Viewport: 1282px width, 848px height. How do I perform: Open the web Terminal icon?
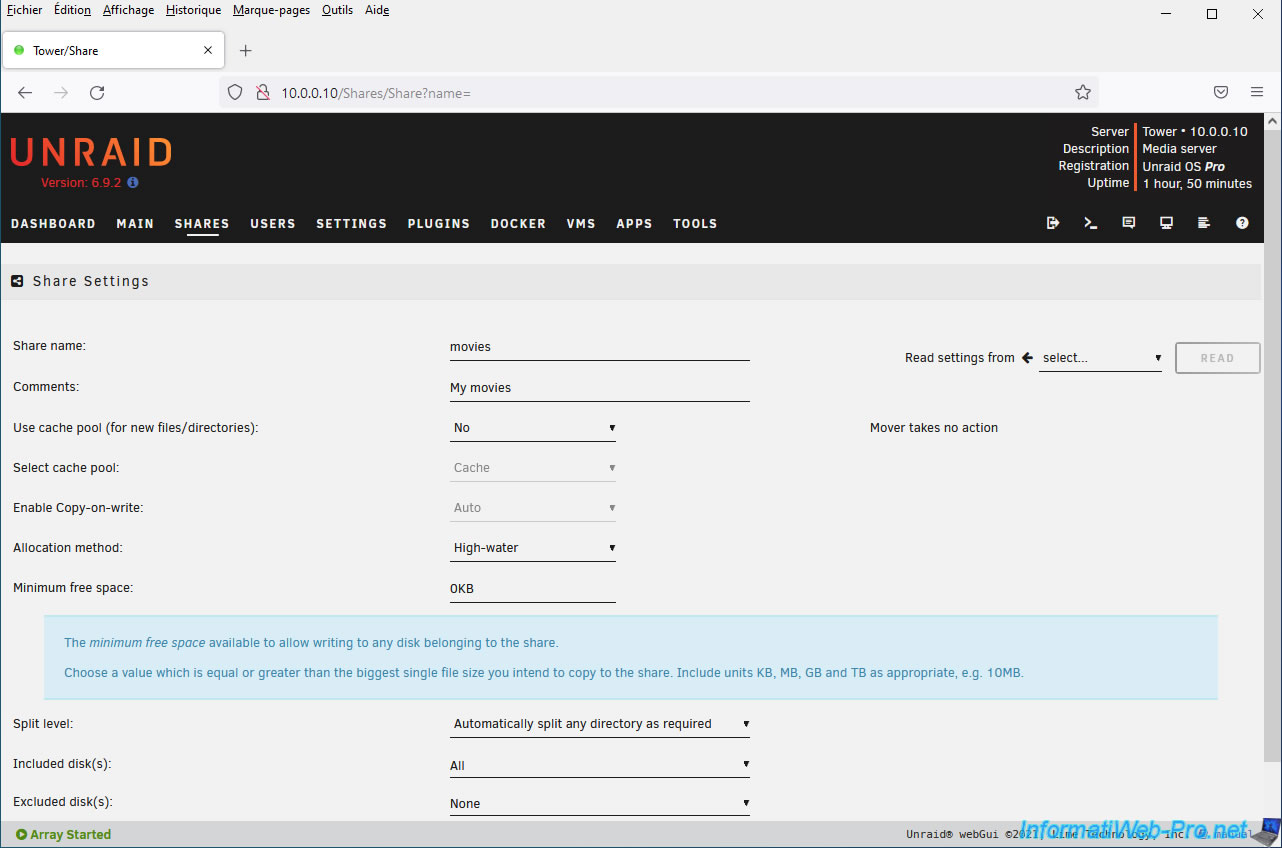tap(1090, 223)
